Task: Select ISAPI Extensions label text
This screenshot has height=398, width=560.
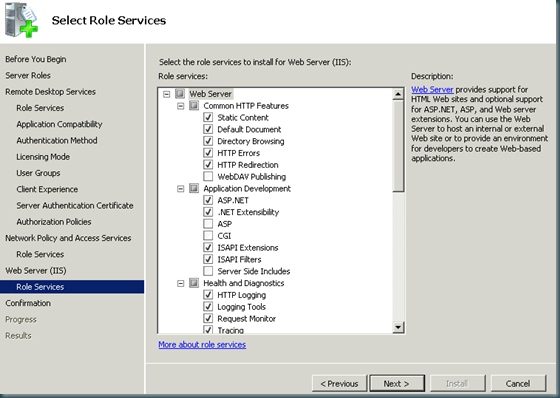Action: 248,248
